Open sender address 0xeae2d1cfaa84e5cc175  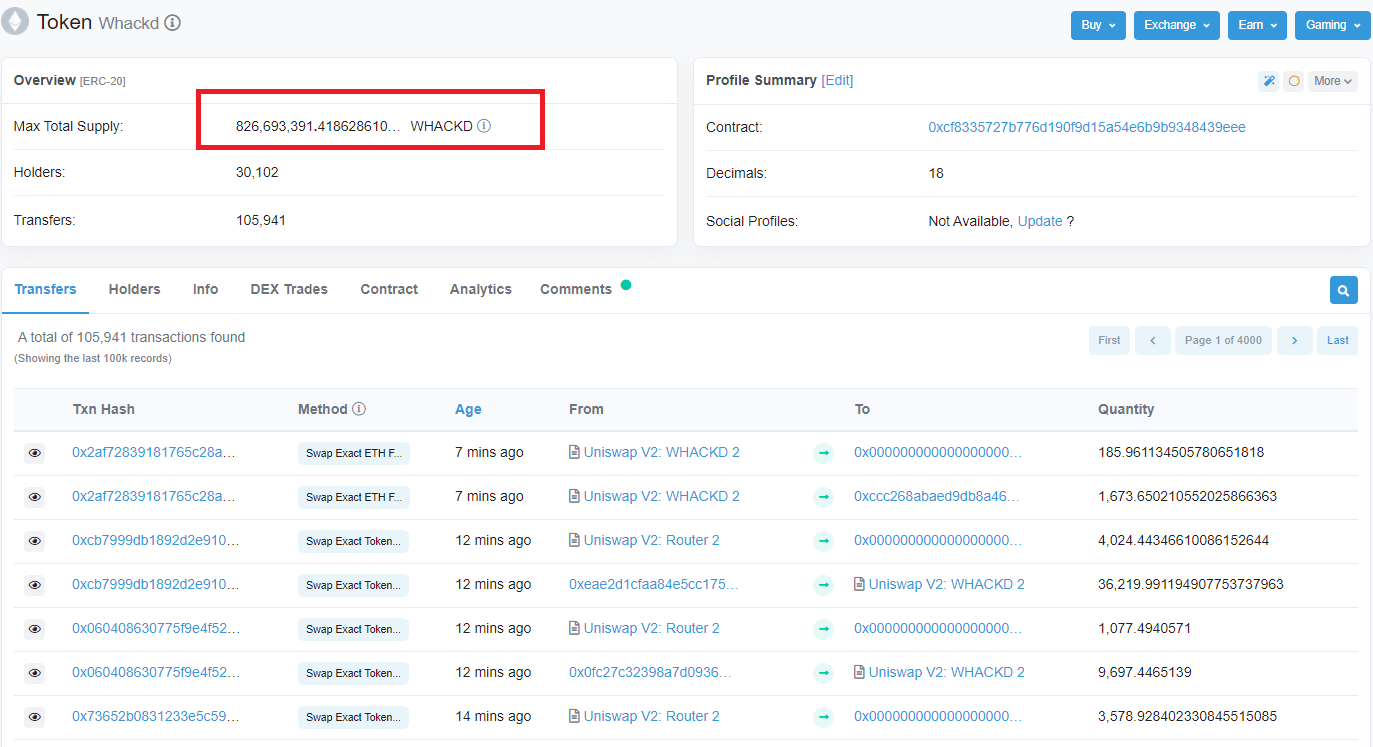(654, 584)
